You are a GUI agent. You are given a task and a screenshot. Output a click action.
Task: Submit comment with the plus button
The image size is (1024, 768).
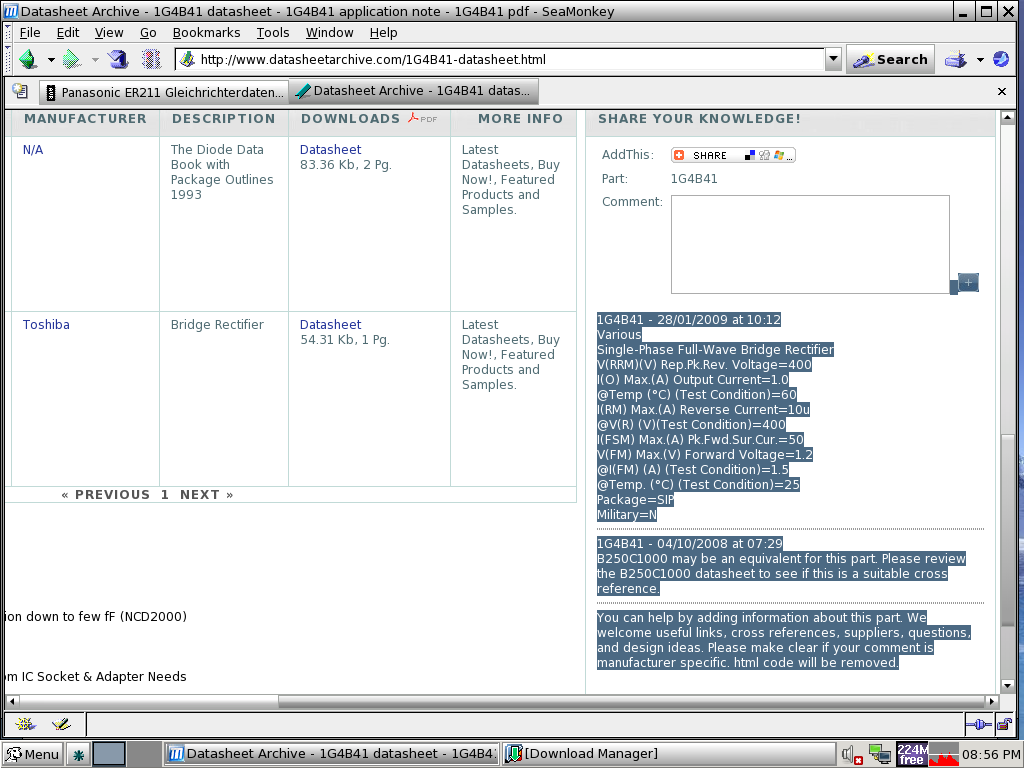click(968, 282)
